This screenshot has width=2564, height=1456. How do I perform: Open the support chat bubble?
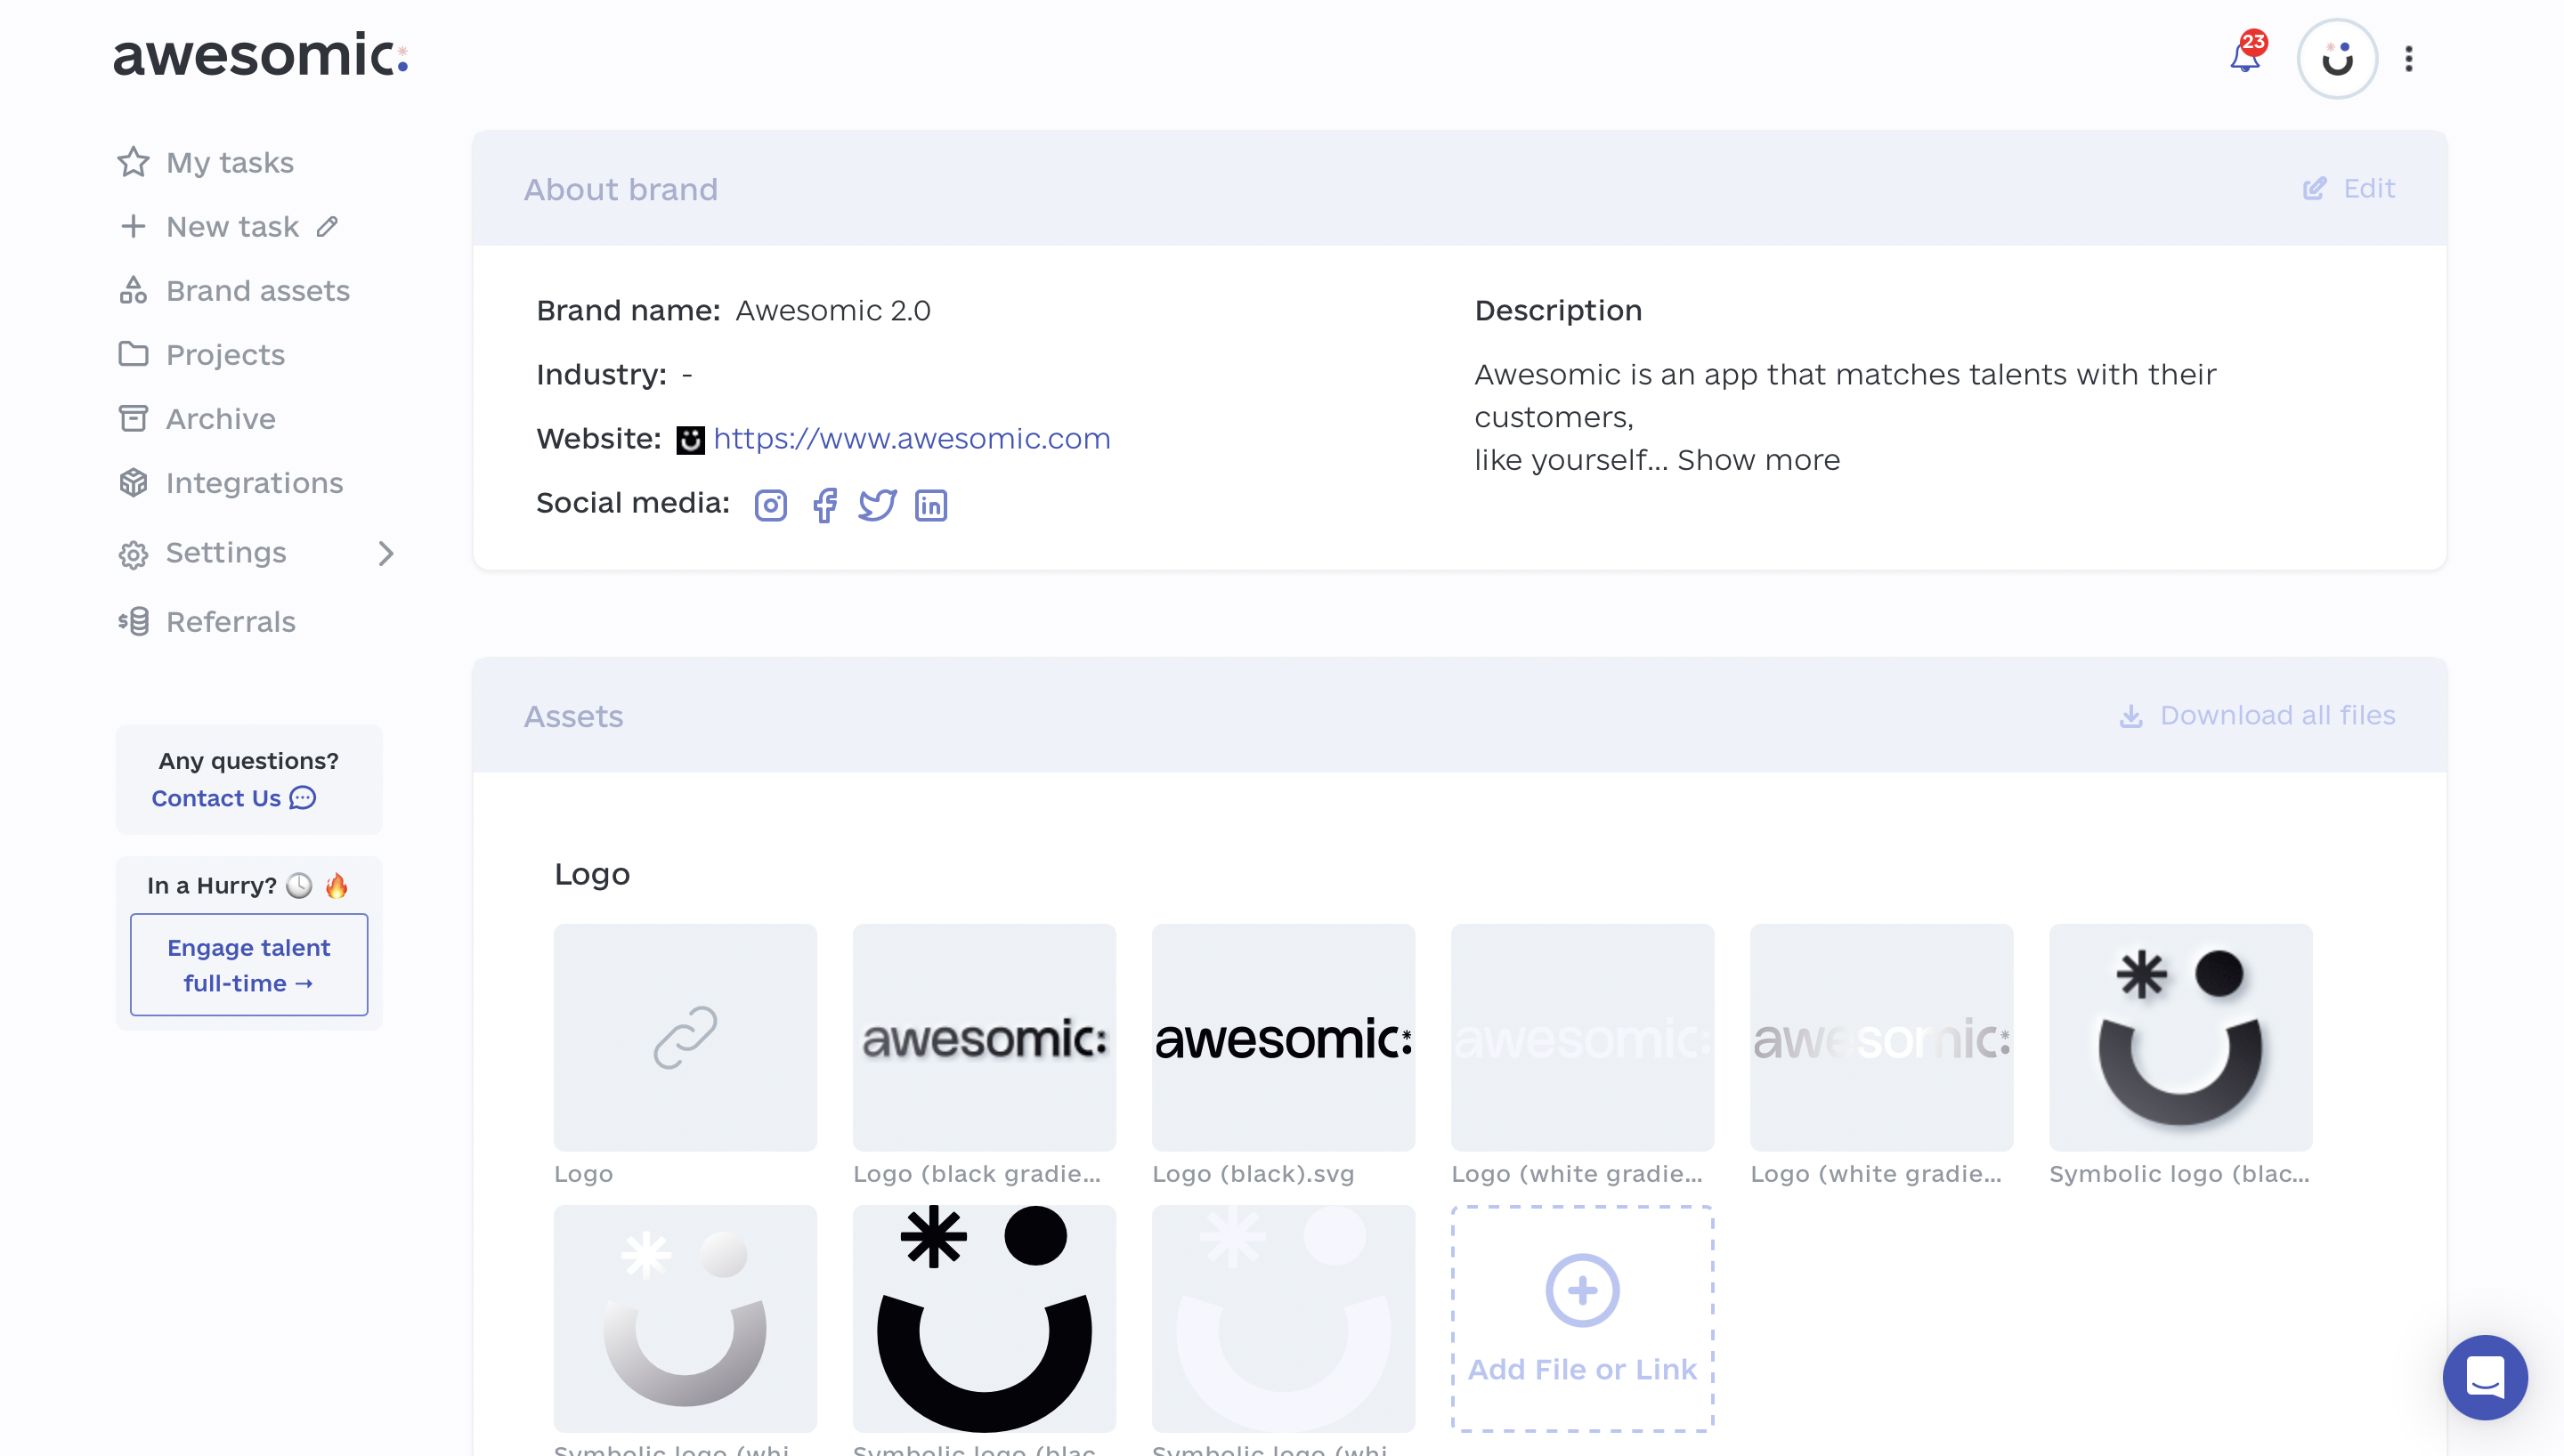[x=2485, y=1377]
